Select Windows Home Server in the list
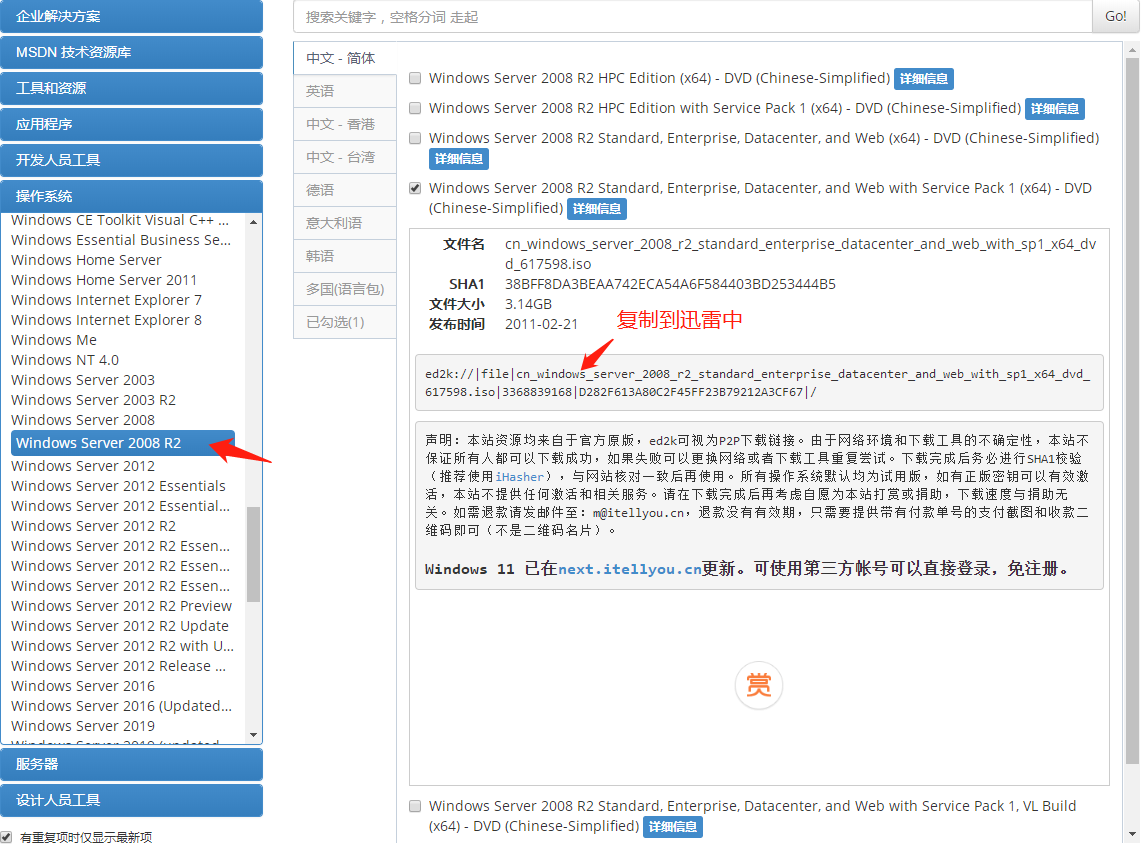1142x845 pixels. 86,260
